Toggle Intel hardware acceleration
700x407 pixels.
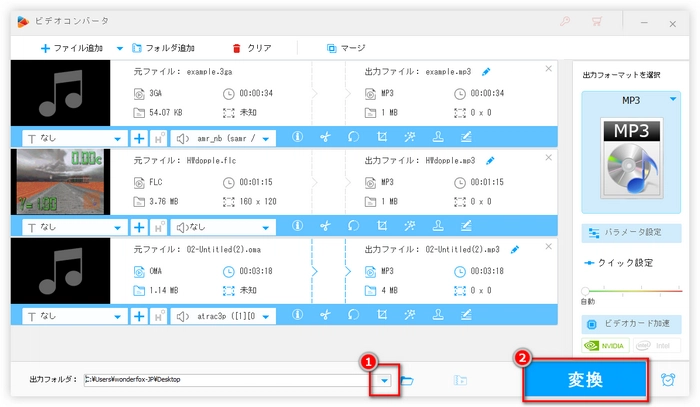point(656,346)
